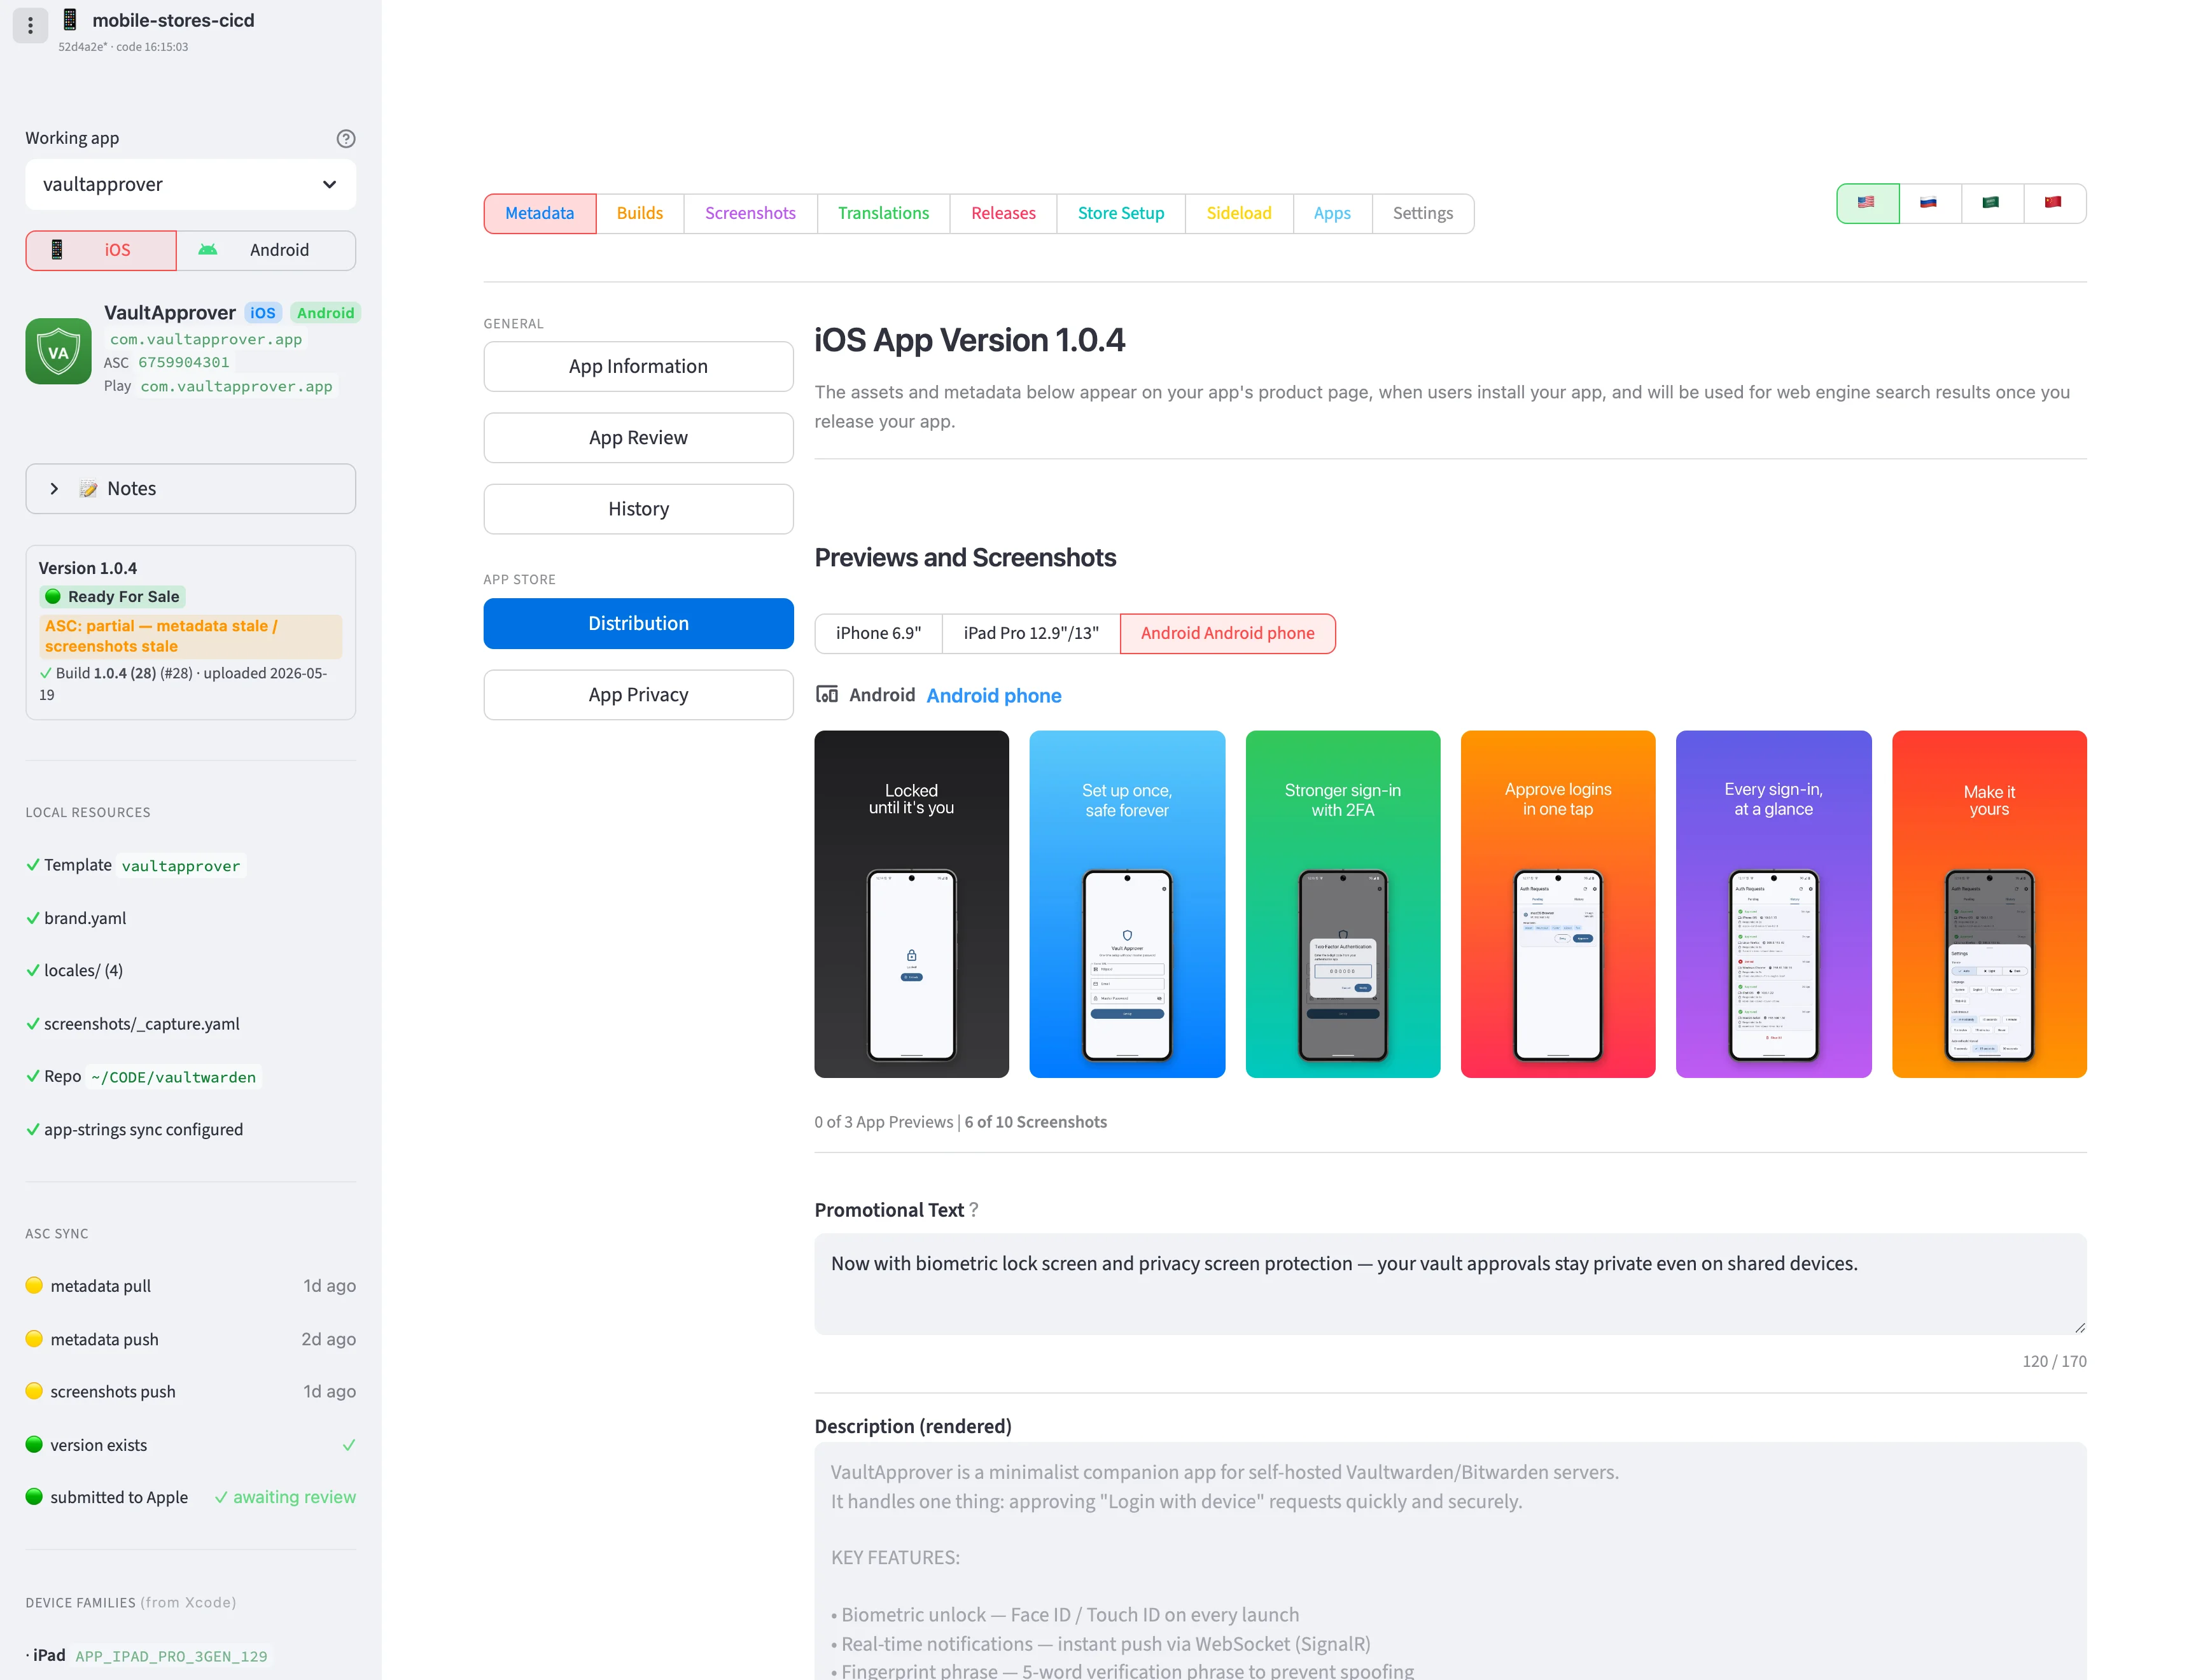Select the Russian flag locale
Image resolution: width=2189 pixels, height=1680 pixels.
[x=1929, y=203]
